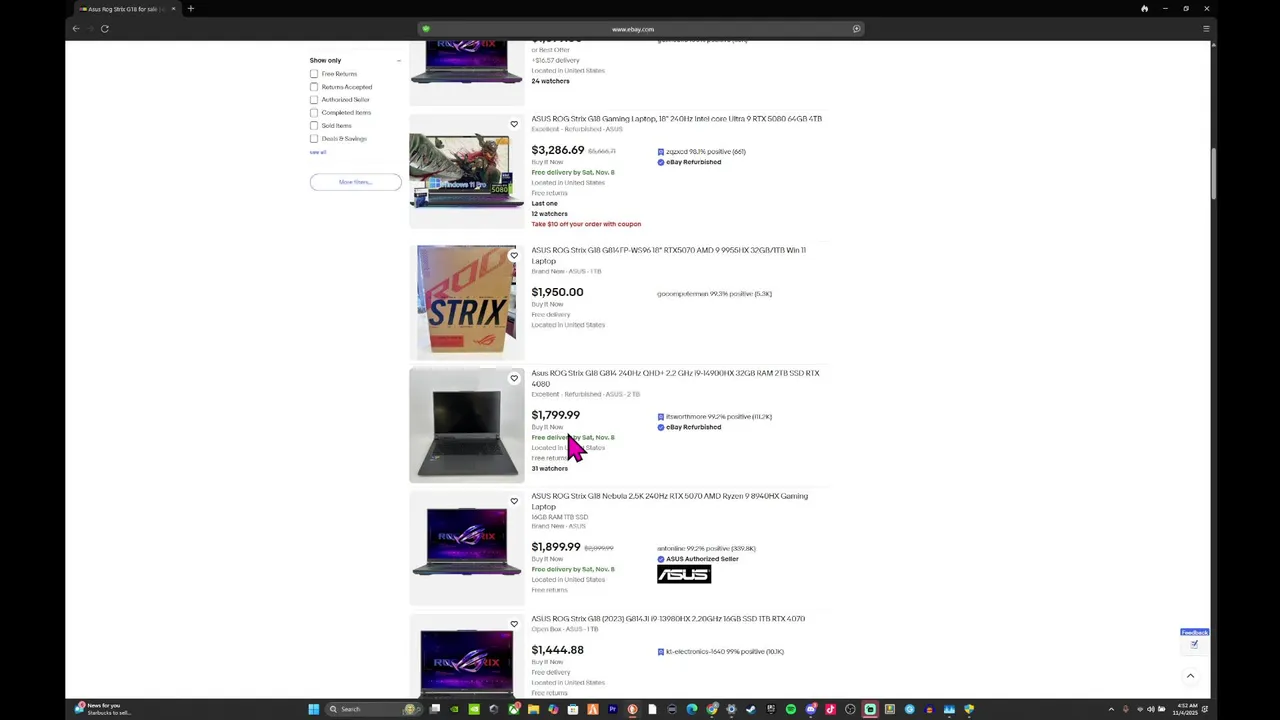Click seller 'itsworthmore' feedback text
1280x720 pixels.
coord(719,417)
